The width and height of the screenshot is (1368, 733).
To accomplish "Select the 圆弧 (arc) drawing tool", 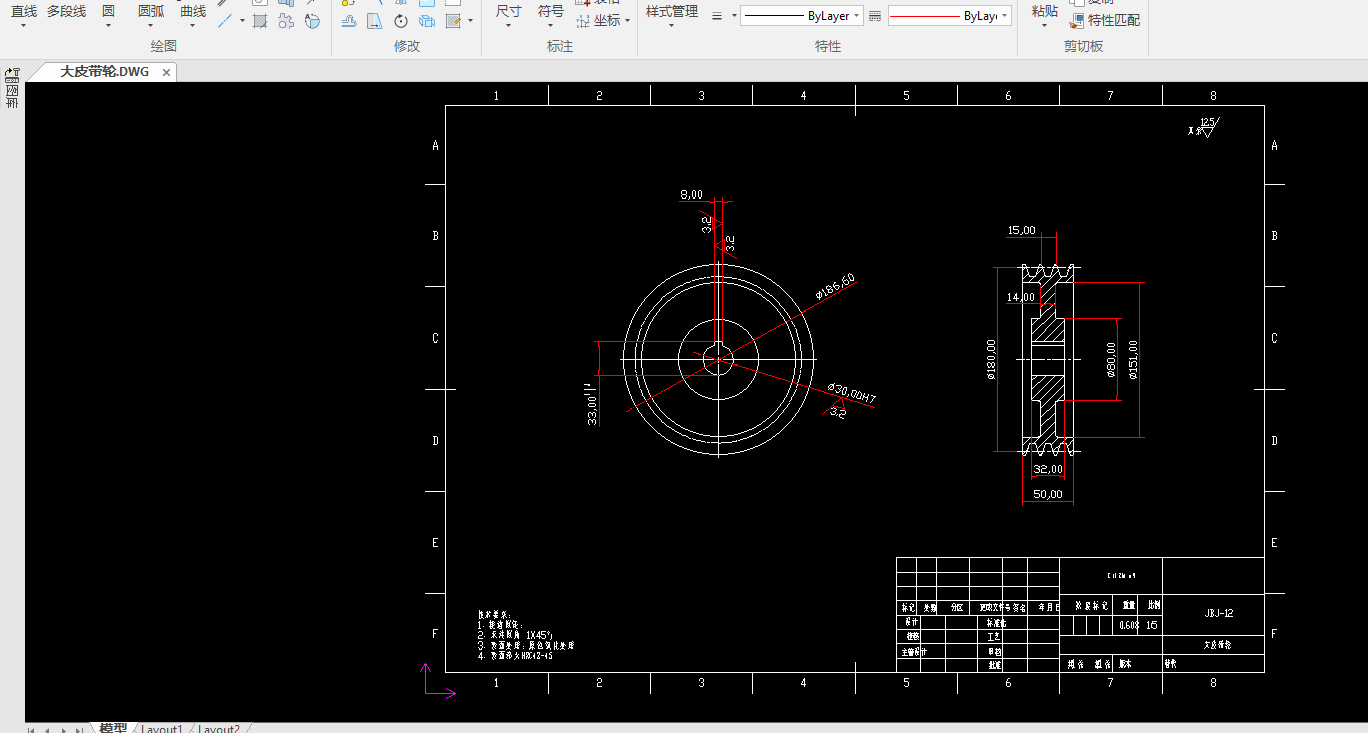I will click(x=151, y=12).
